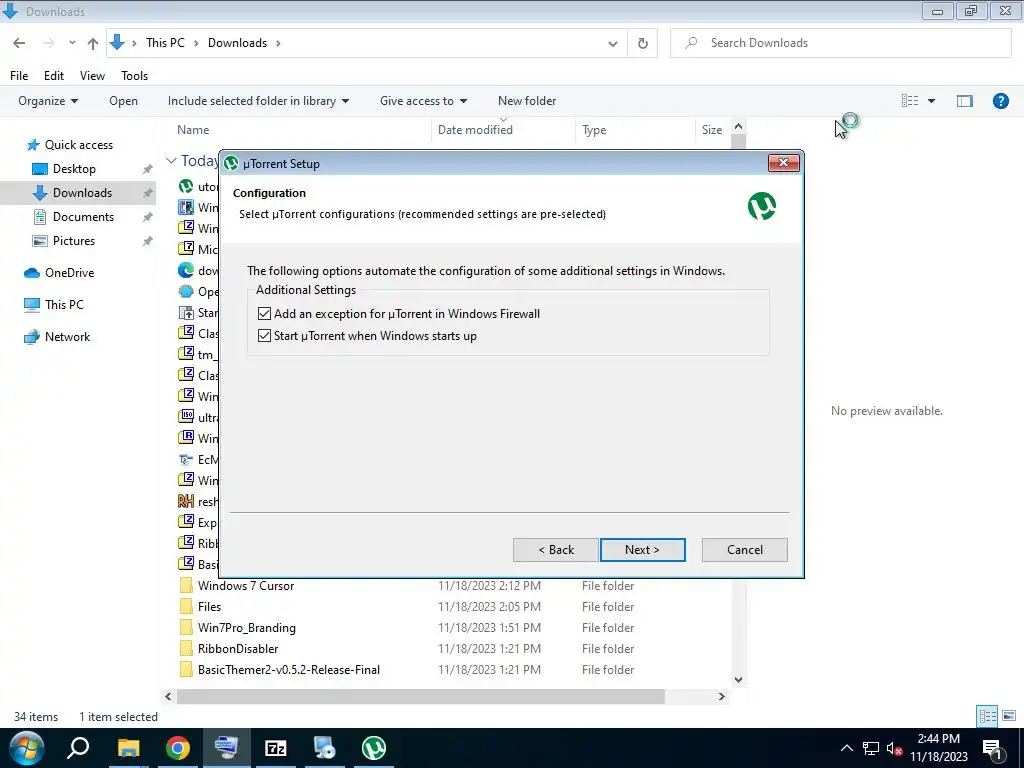The width and height of the screenshot is (1024, 768).
Task: Switch to large thumbnails view icon in status bar
Action: (1009, 716)
